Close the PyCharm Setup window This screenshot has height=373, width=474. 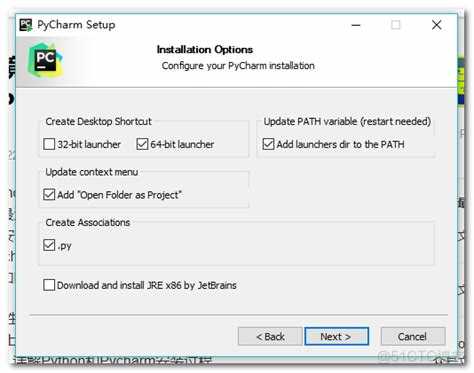(436, 25)
